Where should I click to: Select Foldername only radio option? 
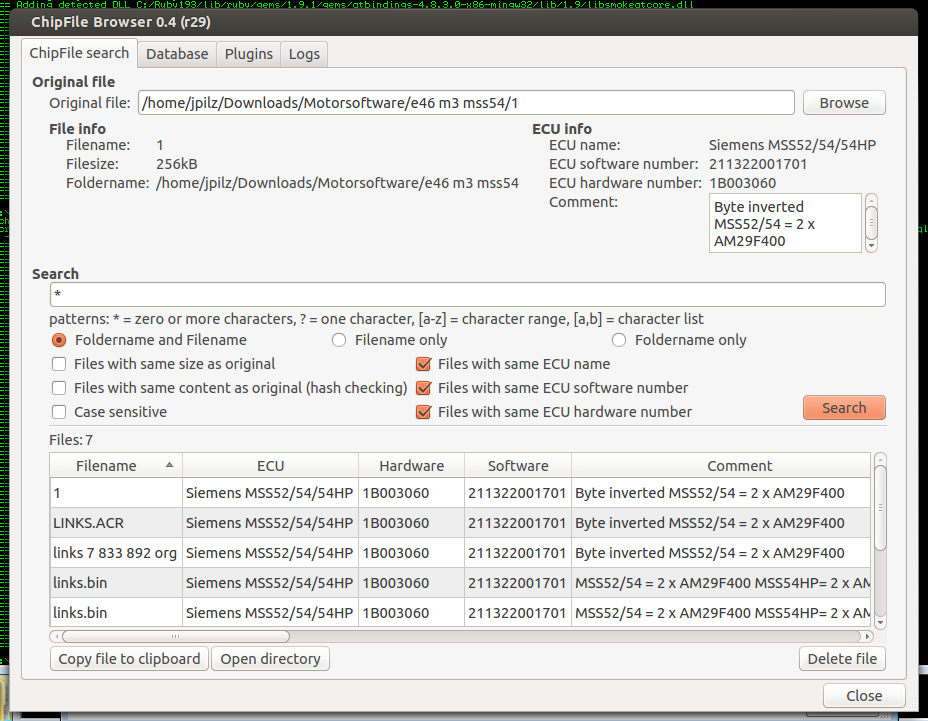[679, 340]
